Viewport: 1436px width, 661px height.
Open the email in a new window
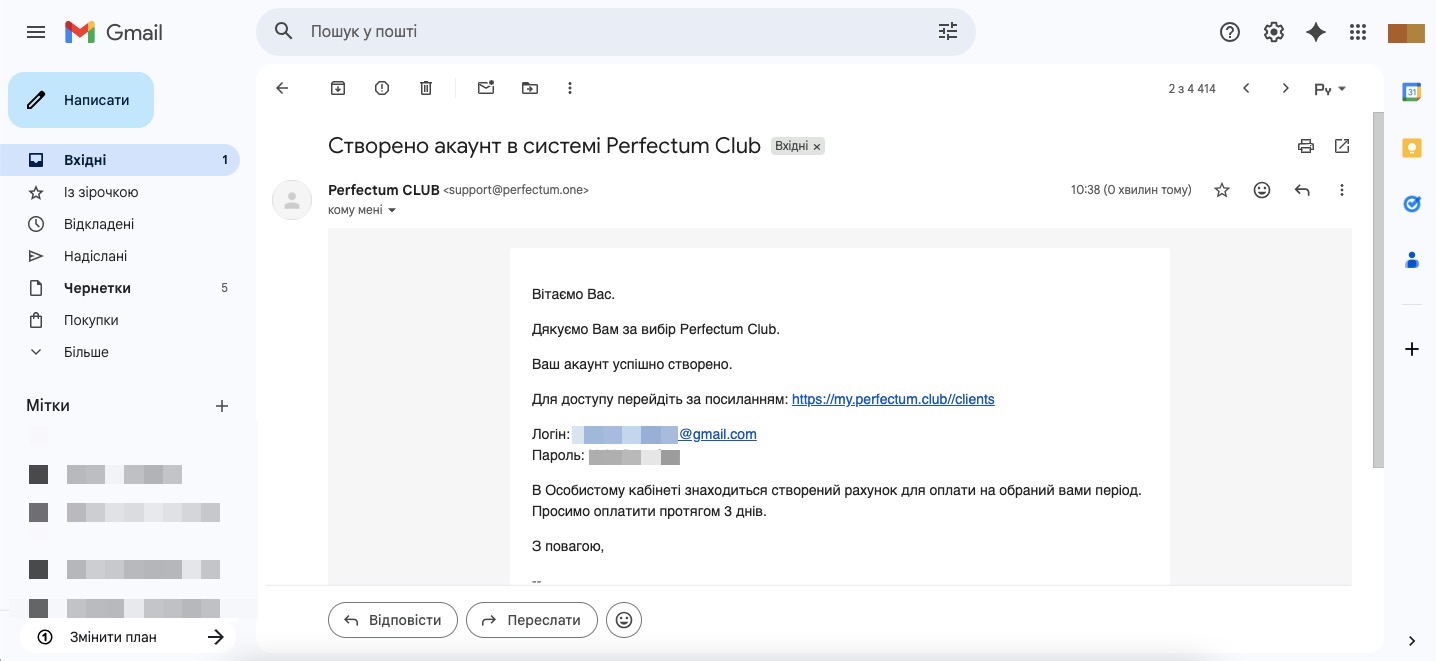[1342, 146]
